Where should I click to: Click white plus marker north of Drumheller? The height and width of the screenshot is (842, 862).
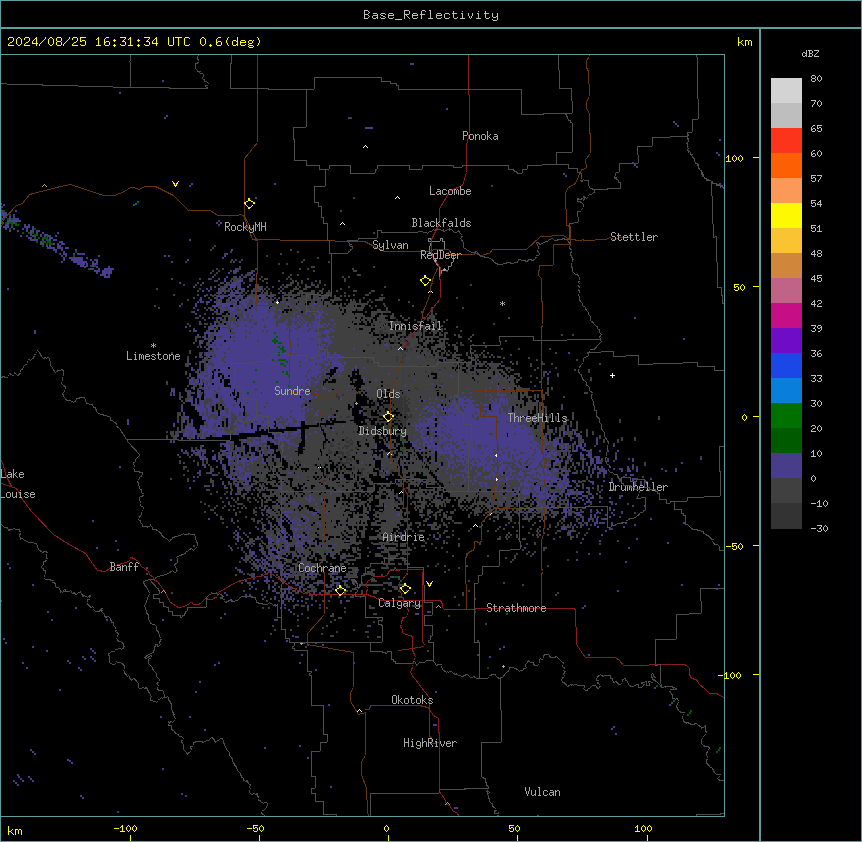point(612,375)
